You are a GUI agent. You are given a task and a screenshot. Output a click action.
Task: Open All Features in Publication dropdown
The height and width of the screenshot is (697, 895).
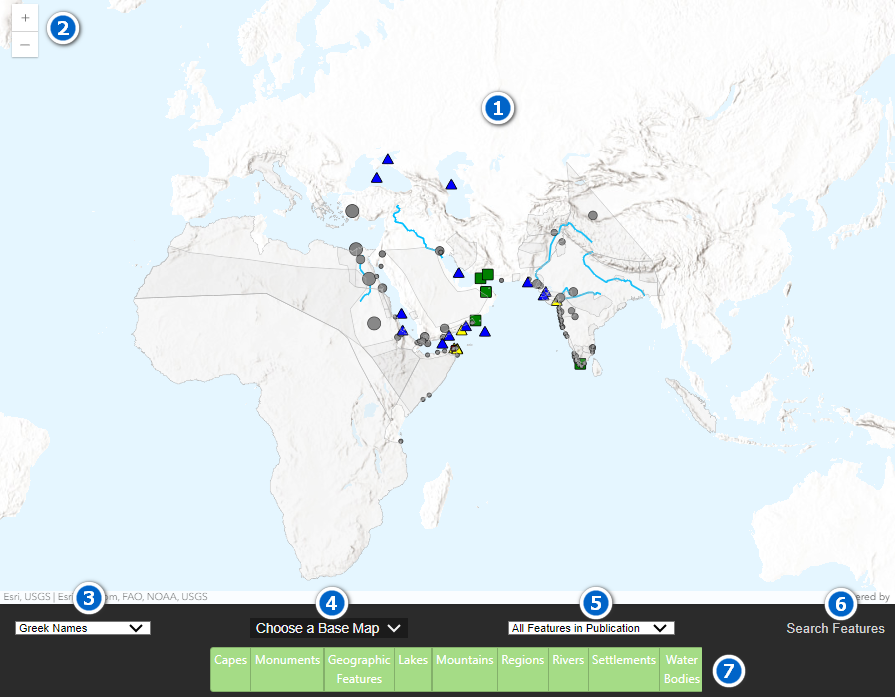click(590, 628)
